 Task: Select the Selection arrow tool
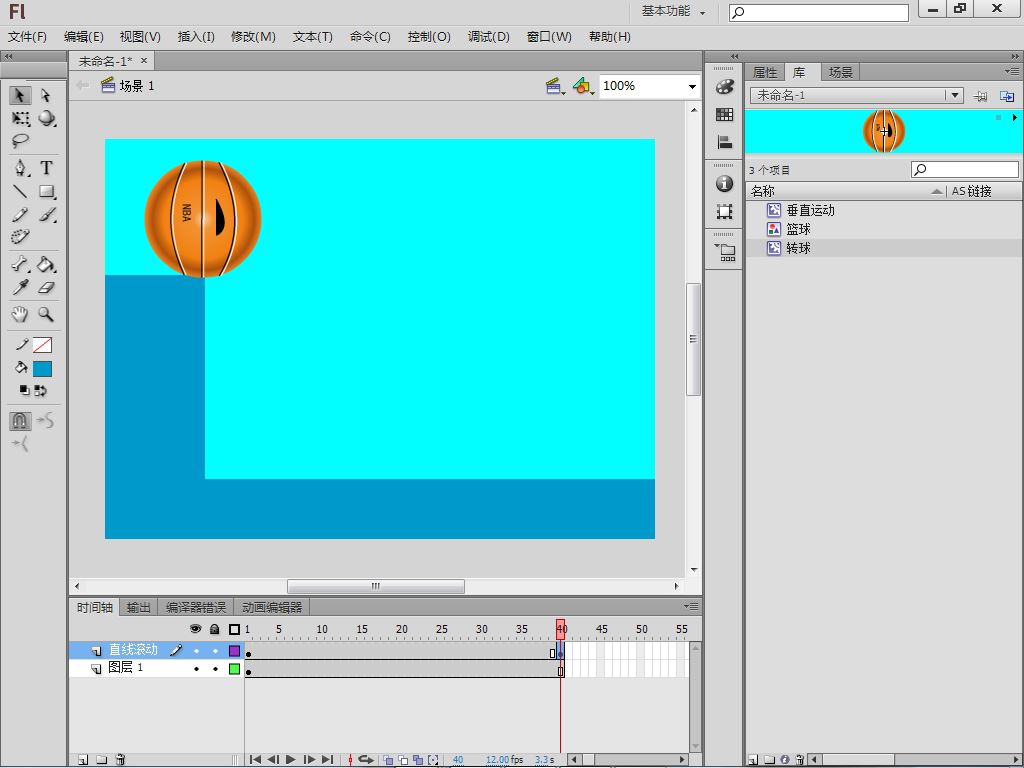coord(20,95)
